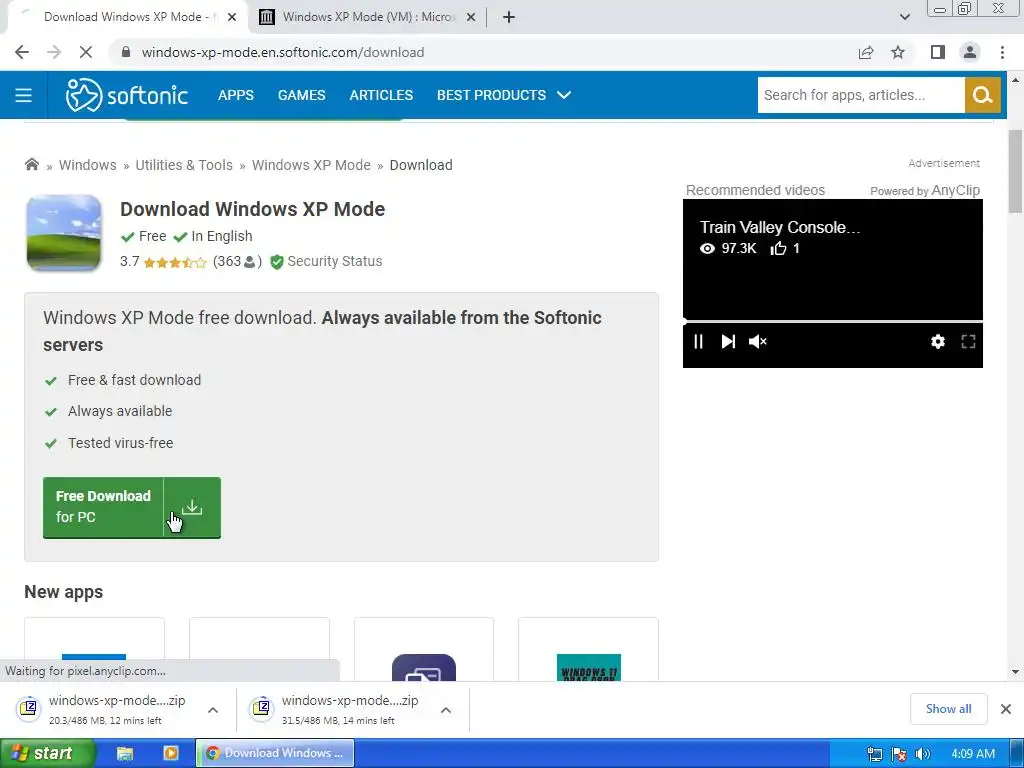Expand options for second zip download
The width and height of the screenshot is (1024, 768).
coord(446,710)
